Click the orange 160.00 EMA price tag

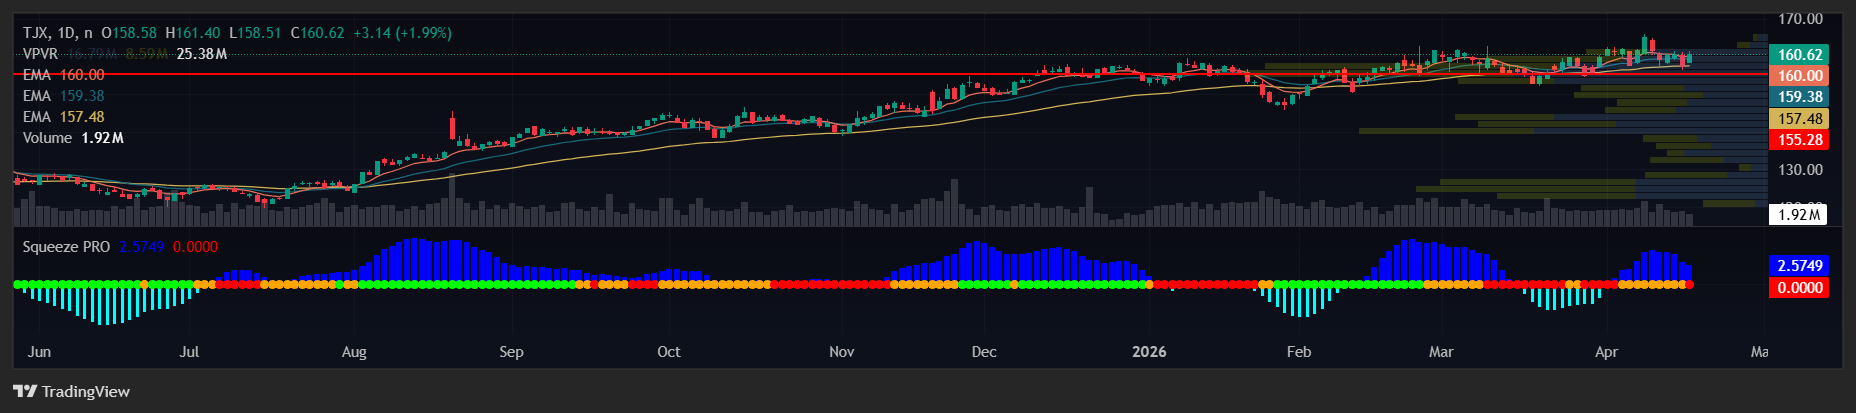[1799, 76]
